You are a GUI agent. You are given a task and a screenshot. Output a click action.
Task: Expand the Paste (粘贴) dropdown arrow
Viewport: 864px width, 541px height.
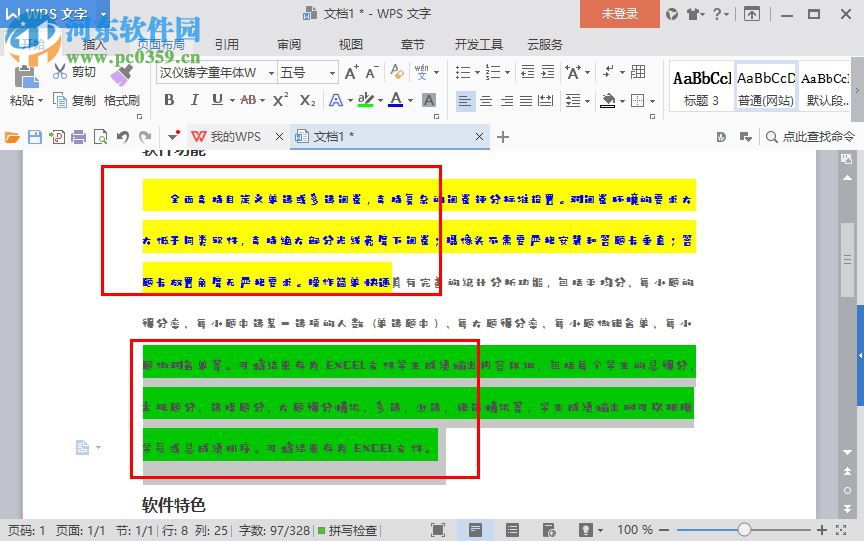click(x=40, y=101)
